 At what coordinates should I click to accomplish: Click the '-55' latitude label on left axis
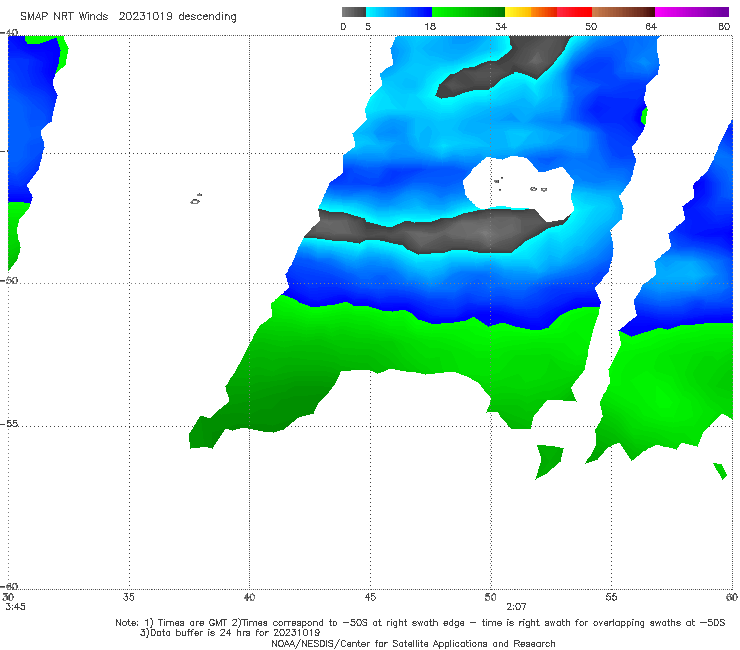[x=9, y=423]
